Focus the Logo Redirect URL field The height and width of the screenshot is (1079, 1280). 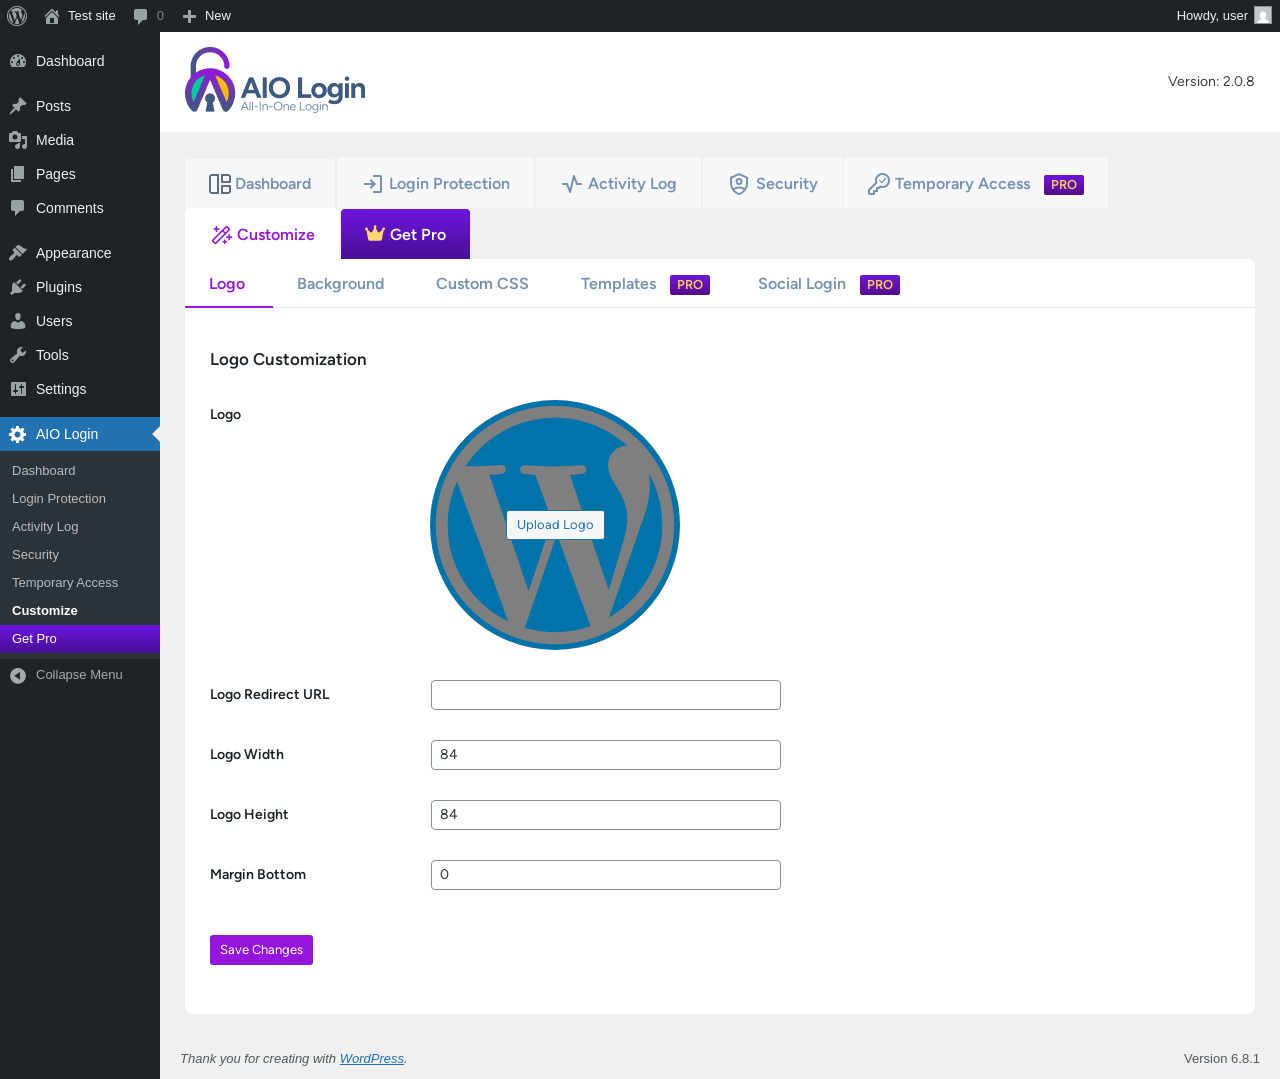[606, 695]
